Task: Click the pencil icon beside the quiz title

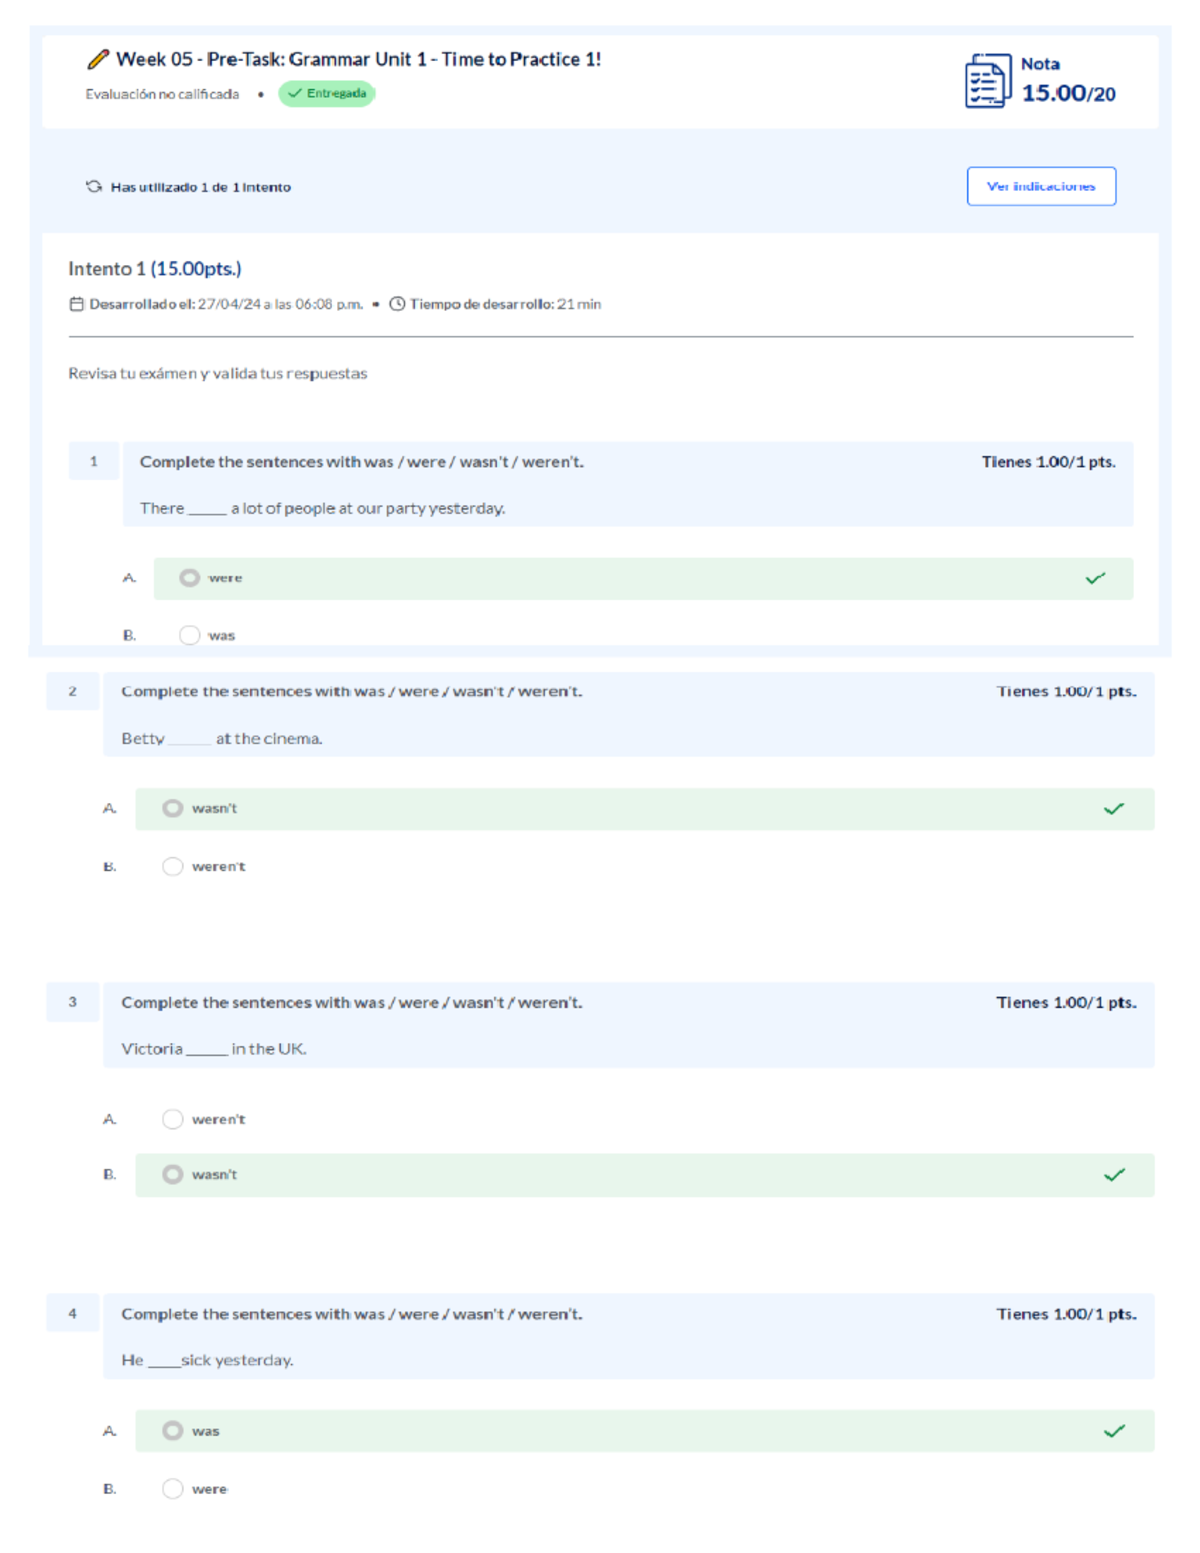Action: coord(96,59)
